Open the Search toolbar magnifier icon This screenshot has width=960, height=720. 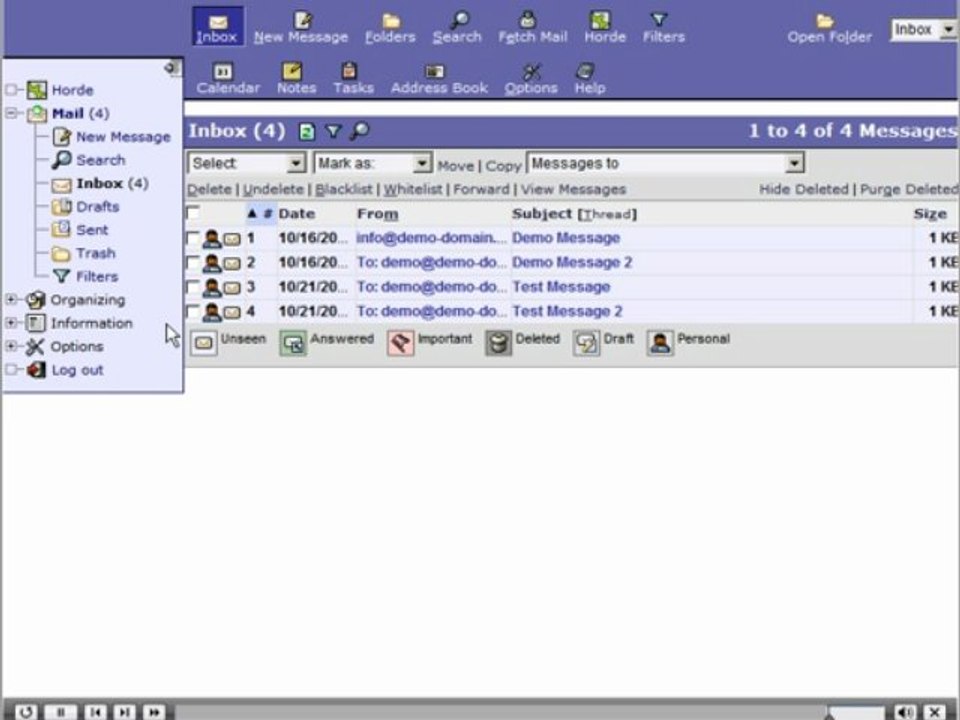(x=459, y=21)
